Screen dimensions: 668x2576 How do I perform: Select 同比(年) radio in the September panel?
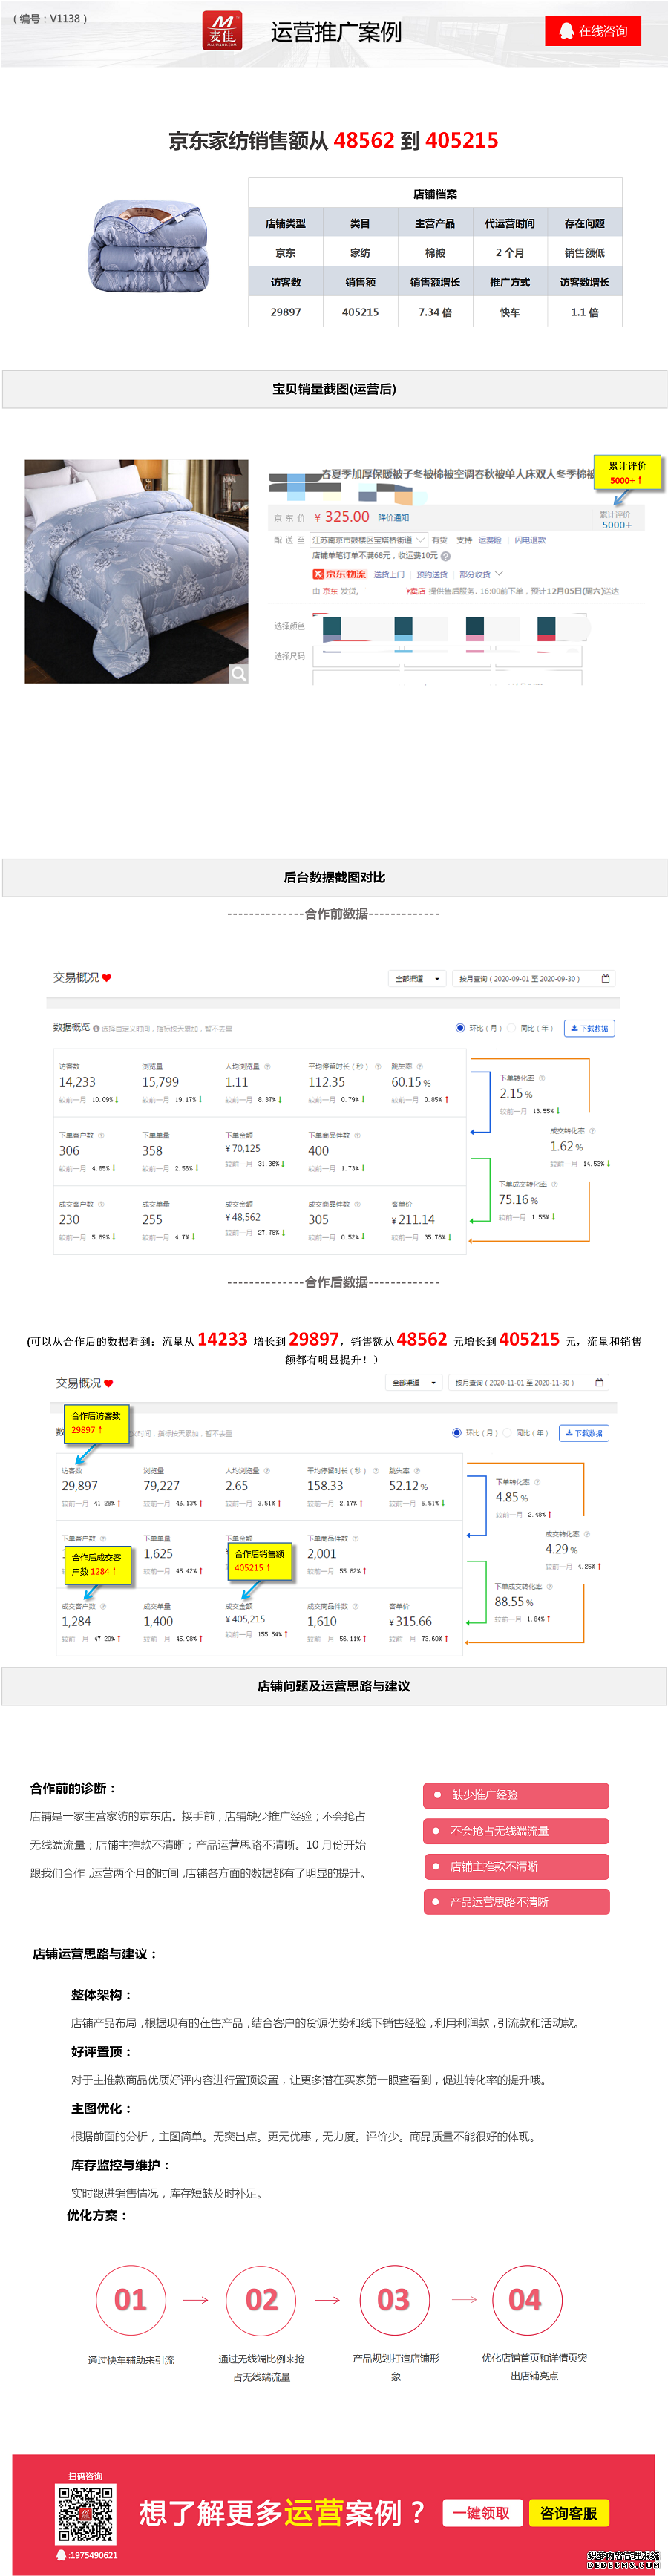(x=511, y=1028)
